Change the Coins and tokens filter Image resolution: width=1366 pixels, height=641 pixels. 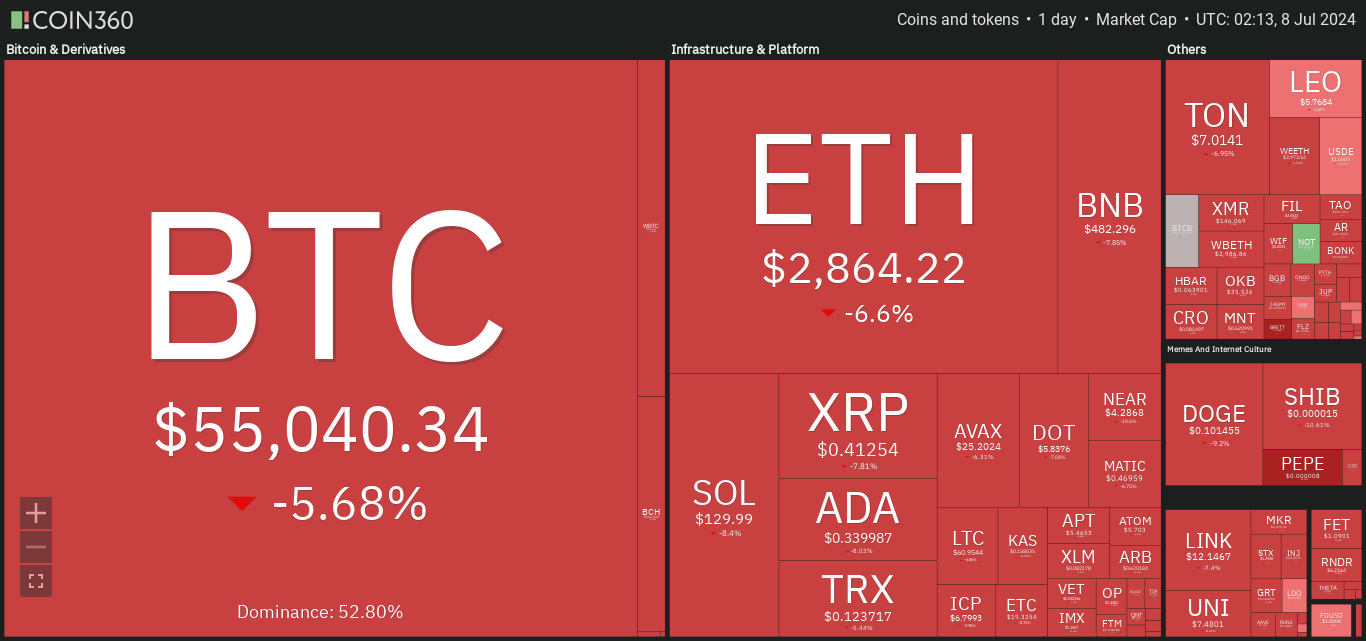tap(958, 20)
